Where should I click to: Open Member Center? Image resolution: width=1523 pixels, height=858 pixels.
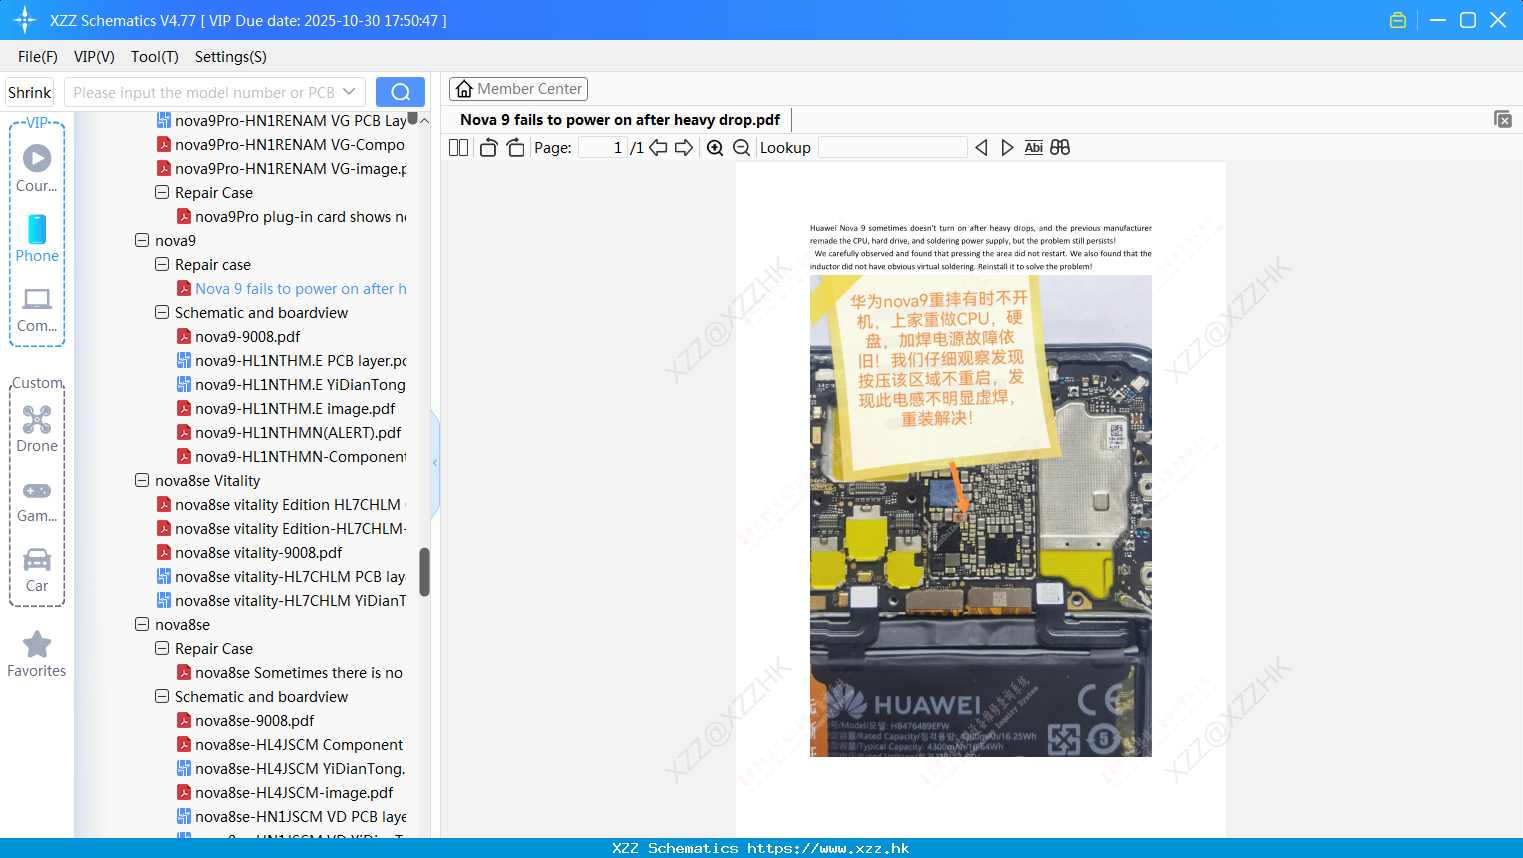(x=518, y=89)
